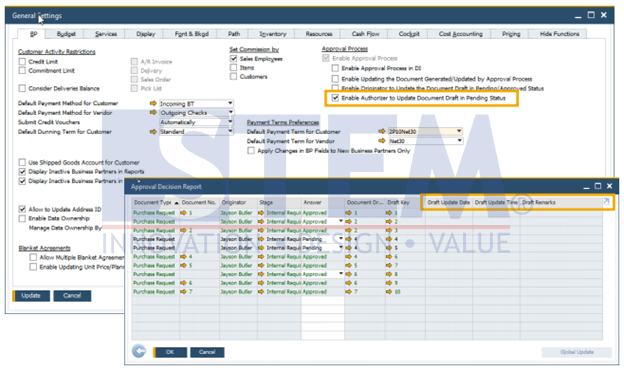Go to the Cash Flow tab
Screen dimensions: 624x371
click(365, 34)
